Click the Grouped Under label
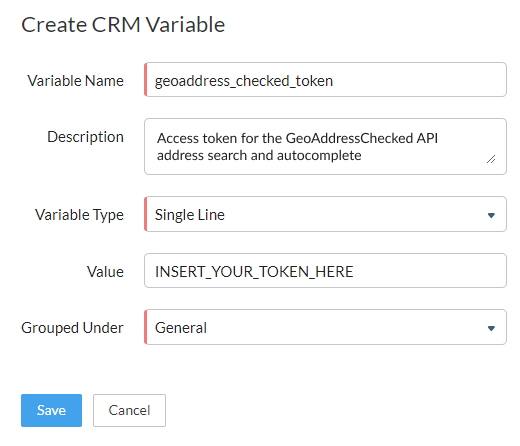The height and width of the screenshot is (446, 520). (72, 328)
